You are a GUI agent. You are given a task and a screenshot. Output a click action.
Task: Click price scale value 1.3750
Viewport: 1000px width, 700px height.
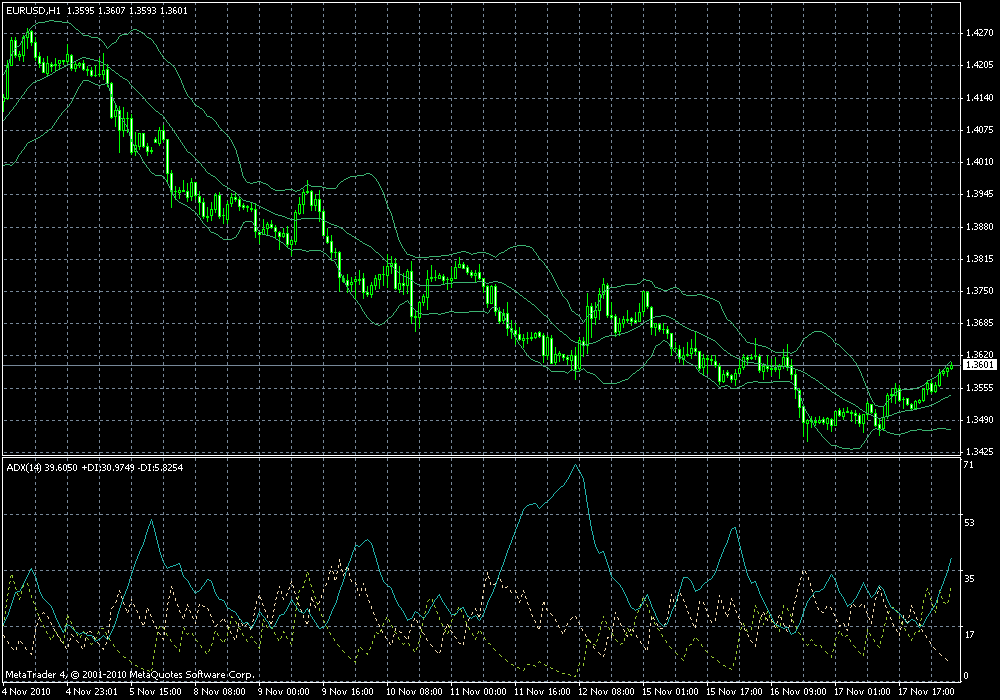[980, 291]
